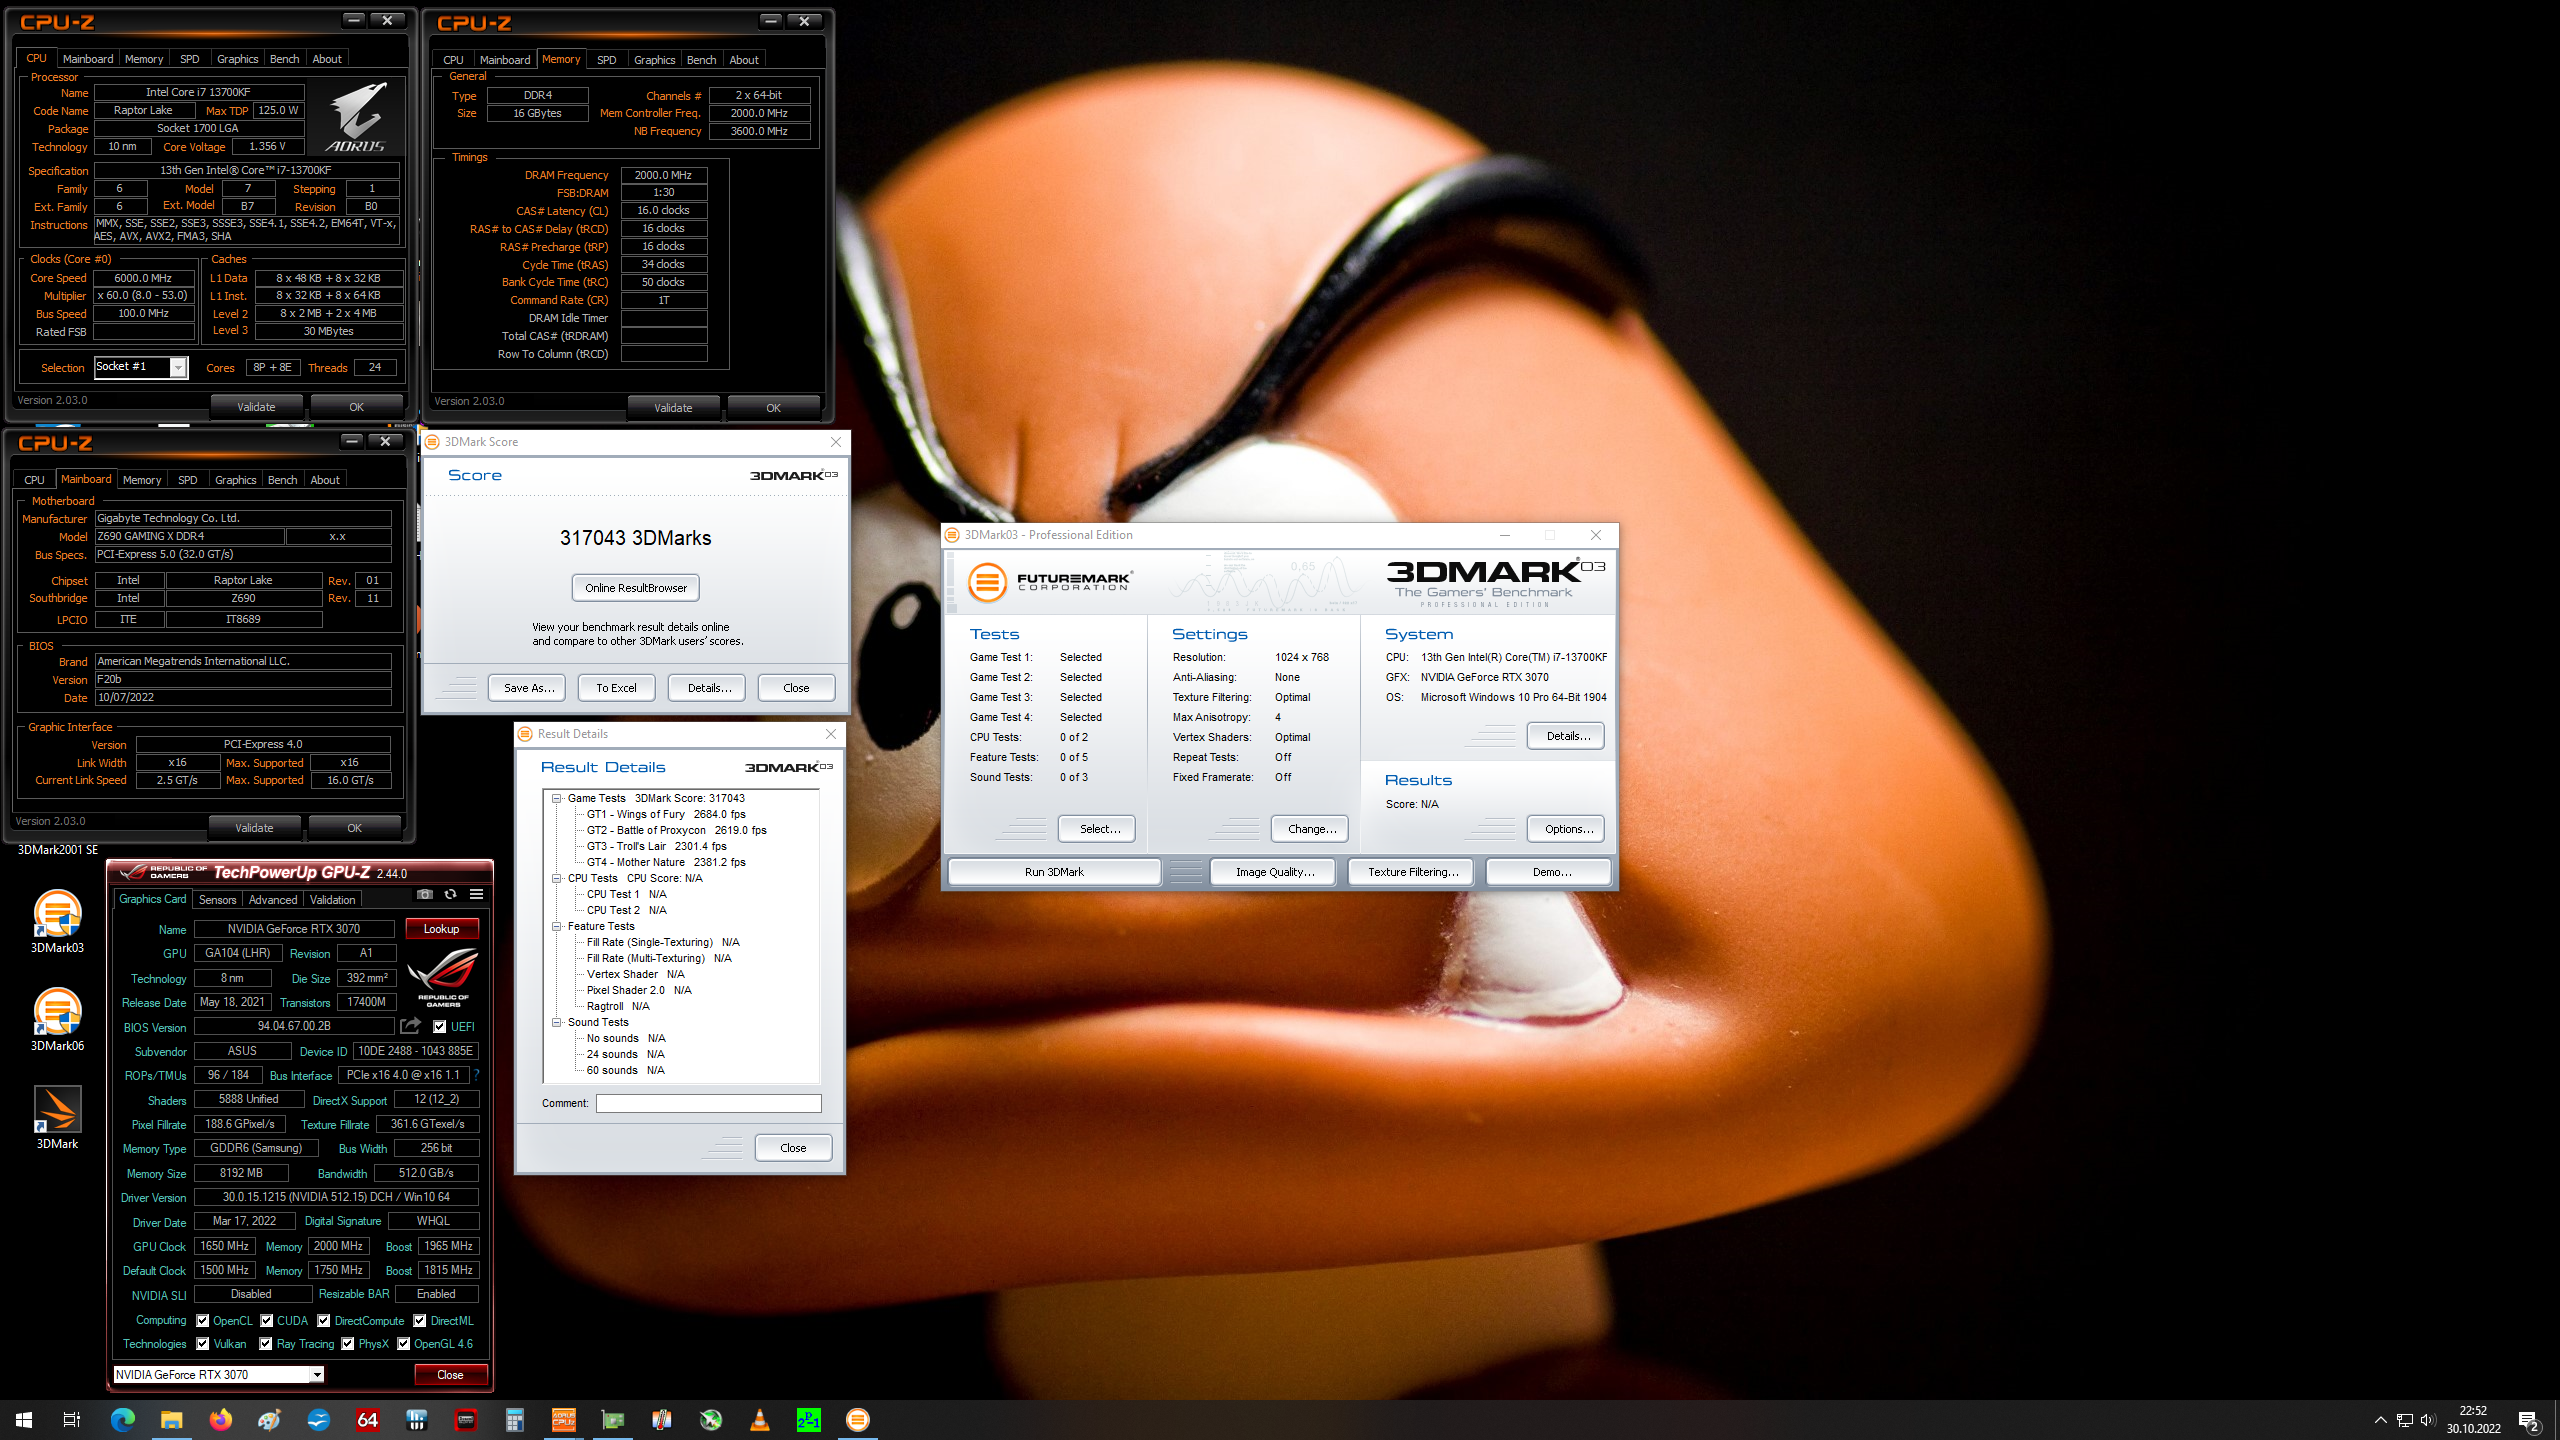Open Graphics tab in CPU-Z Mainboard window
The width and height of the screenshot is (2560, 1440).
(x=235, y=479)
